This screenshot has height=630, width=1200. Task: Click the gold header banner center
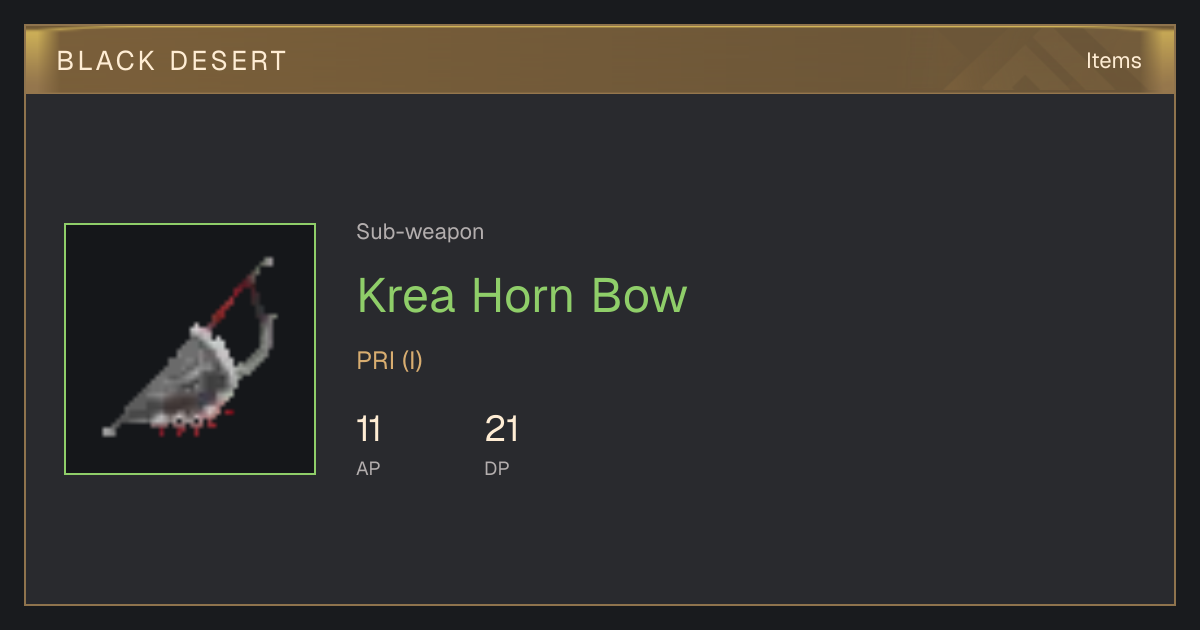[600, 60]
